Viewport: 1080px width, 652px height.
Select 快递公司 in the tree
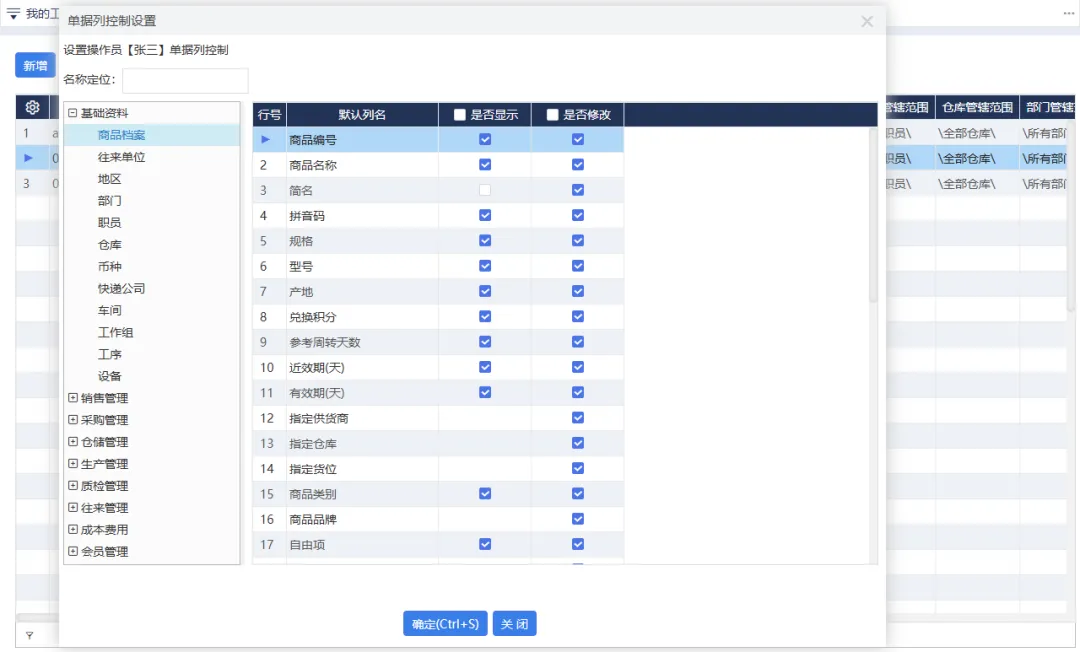[x=121, y=288]
